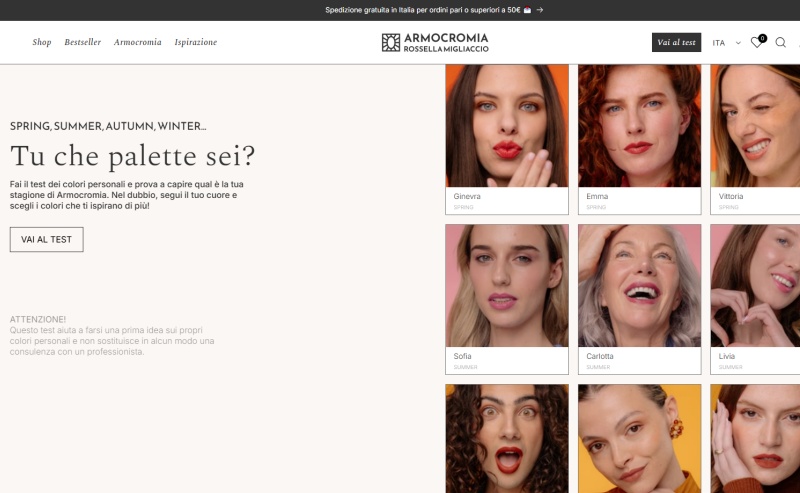Screen dimensions: 800x493
Task: Open the Shop menu
Action: point(42,42)
